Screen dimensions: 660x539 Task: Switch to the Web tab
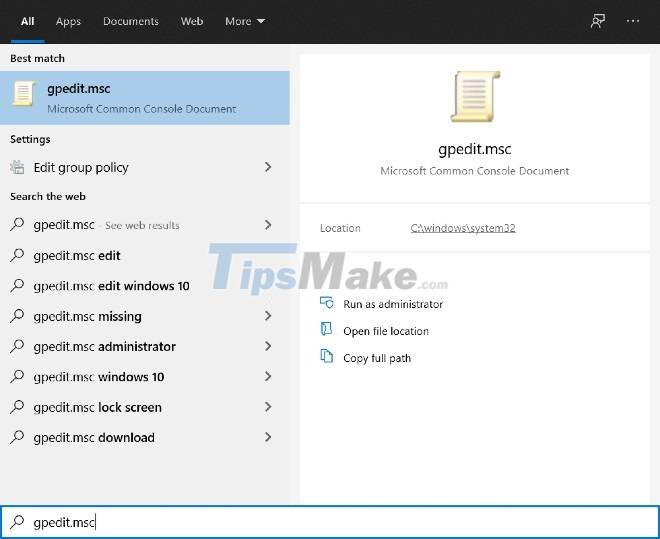pyautogui.click(x=192, y=21)
